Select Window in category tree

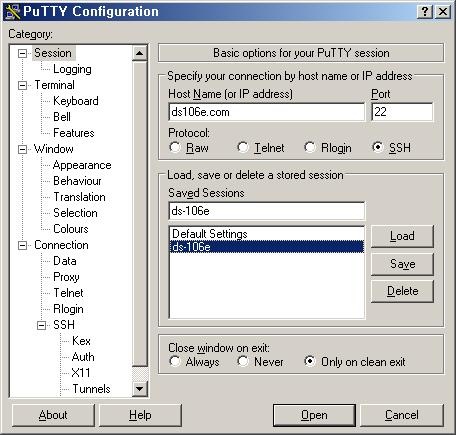tap(54, 149)
